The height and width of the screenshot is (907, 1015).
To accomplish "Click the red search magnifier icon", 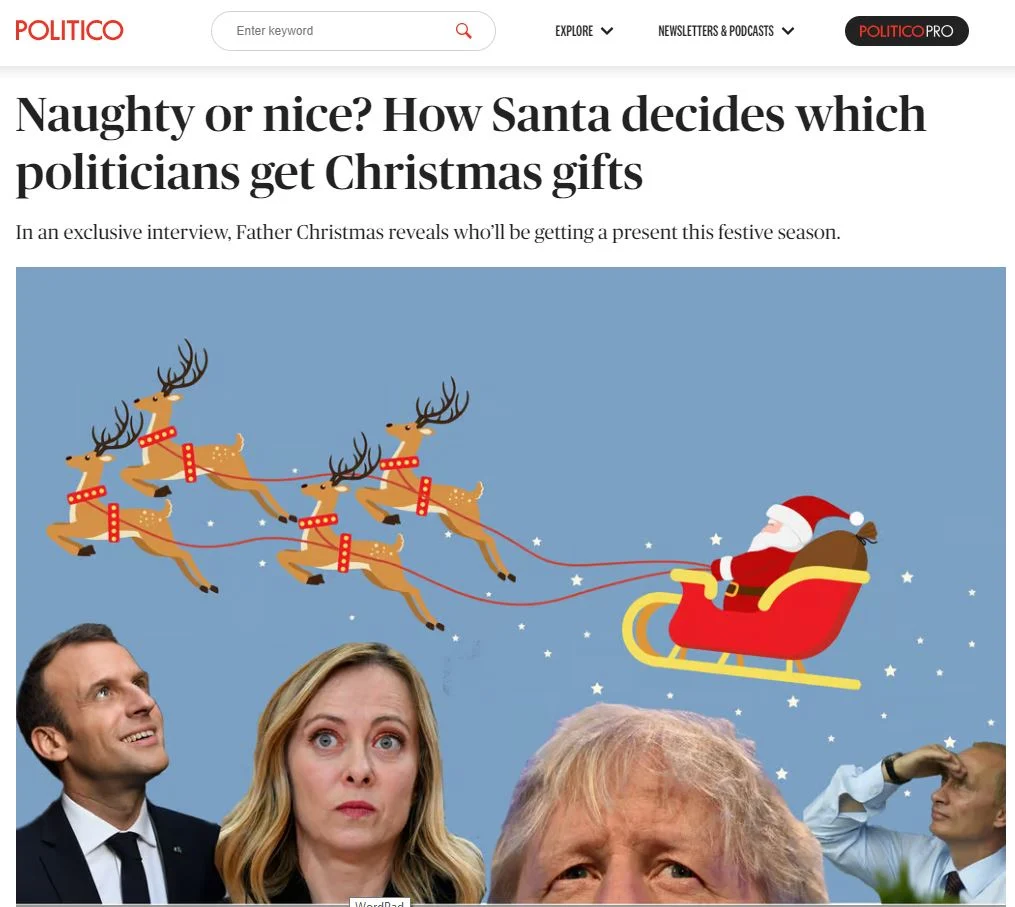I will pos(463,30).
